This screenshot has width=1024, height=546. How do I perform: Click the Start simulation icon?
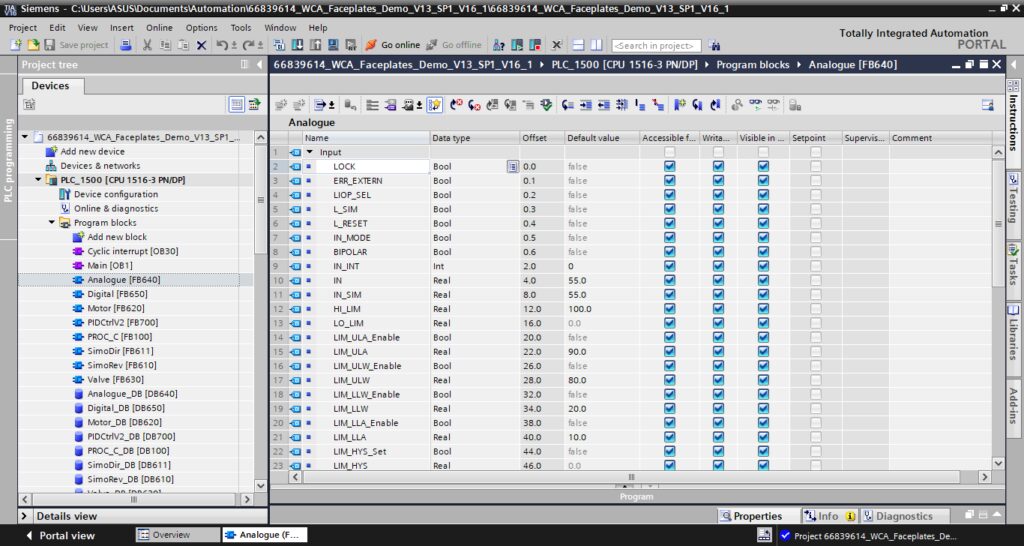pyautogui.click(x=333, y=45)
